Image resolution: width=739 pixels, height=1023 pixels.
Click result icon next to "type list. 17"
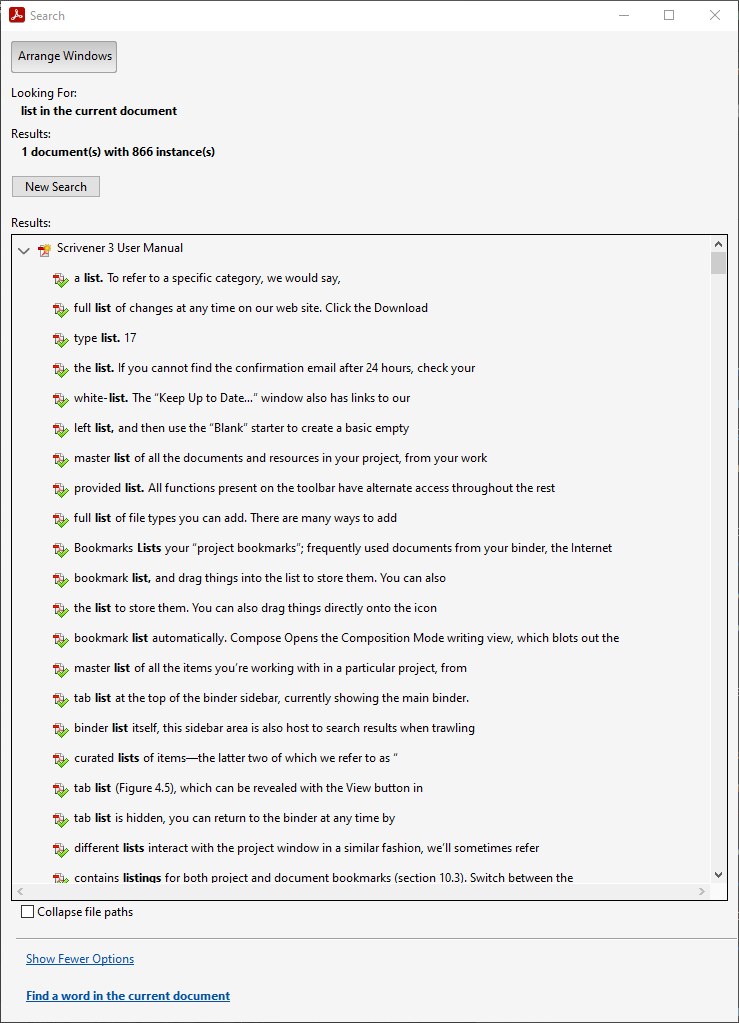tap(61, 339)
